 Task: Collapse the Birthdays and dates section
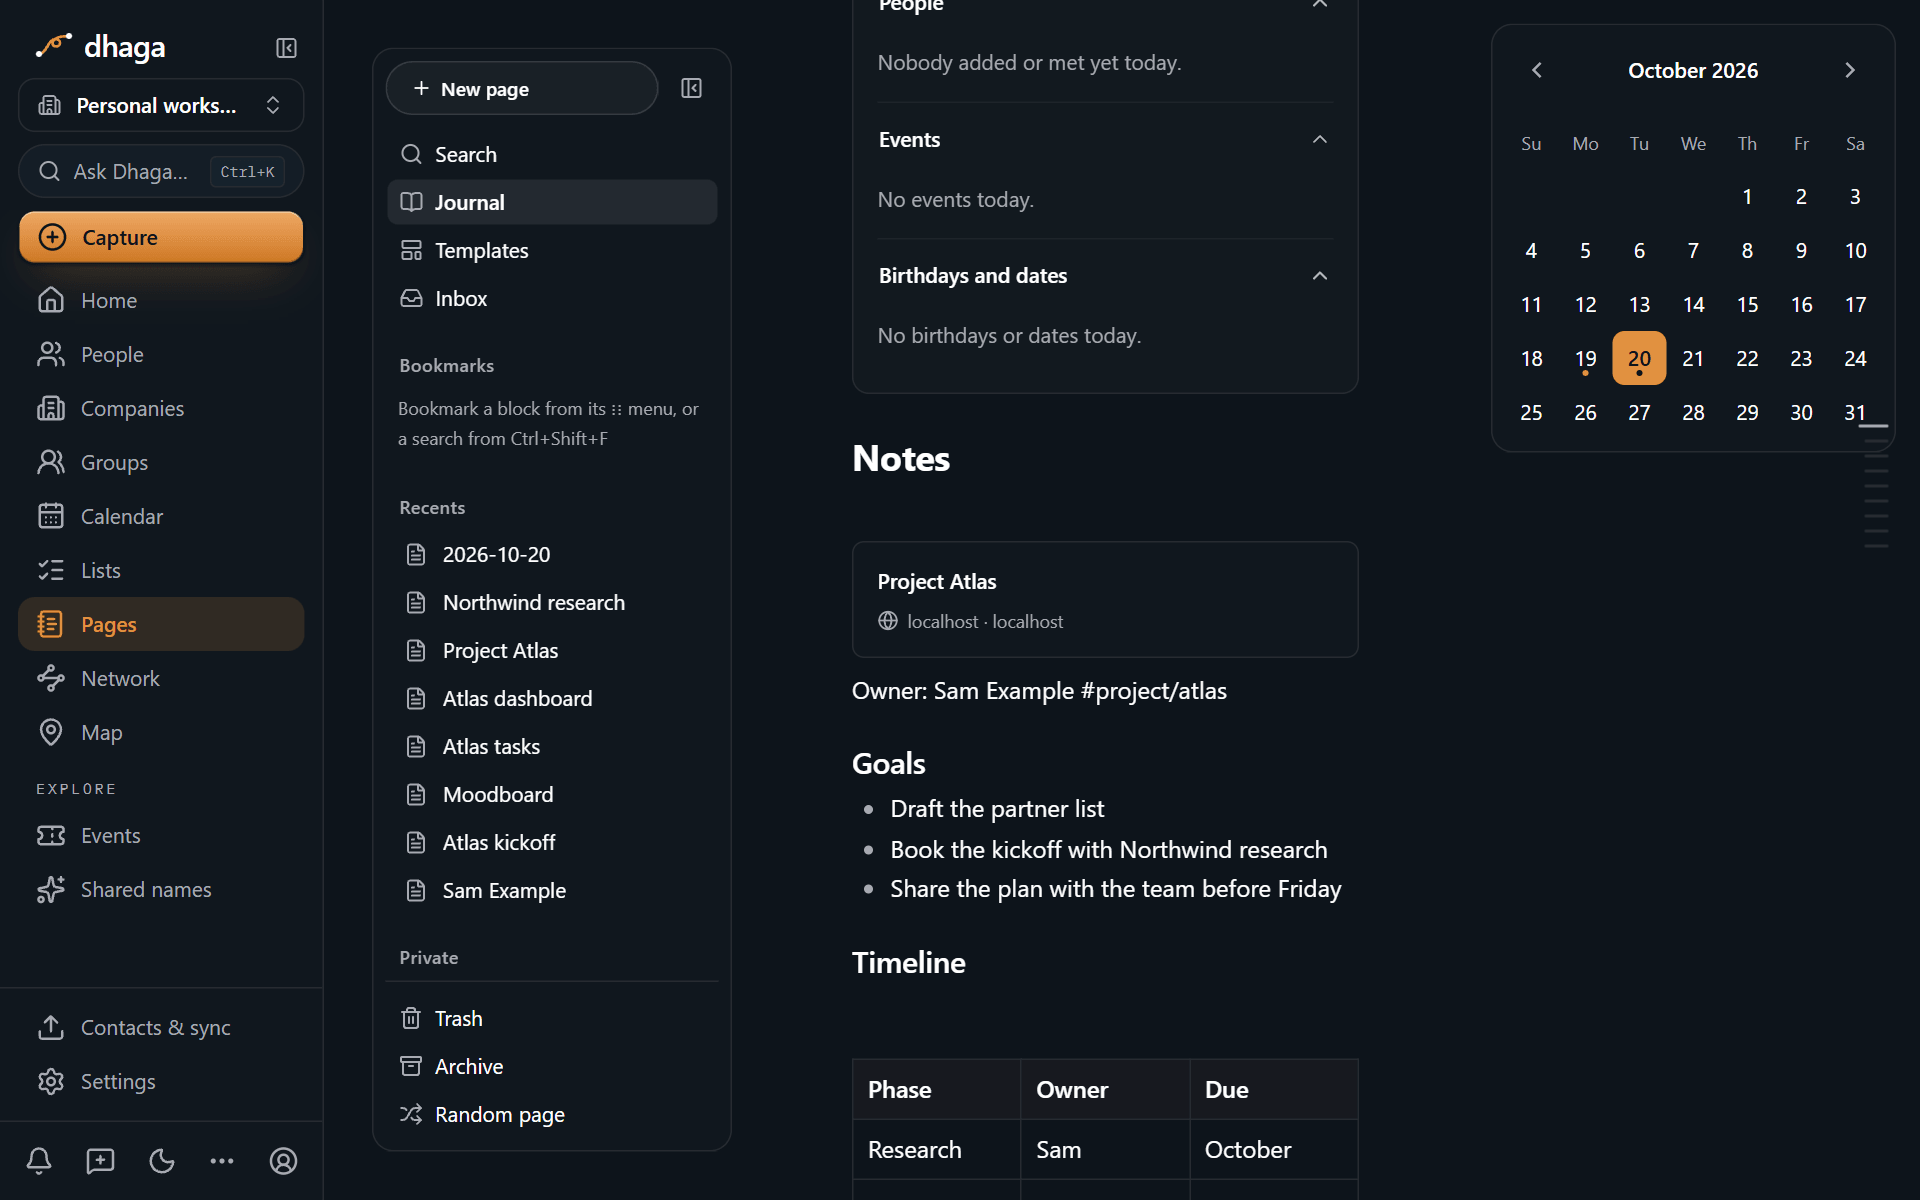(x=1320, y=276)
